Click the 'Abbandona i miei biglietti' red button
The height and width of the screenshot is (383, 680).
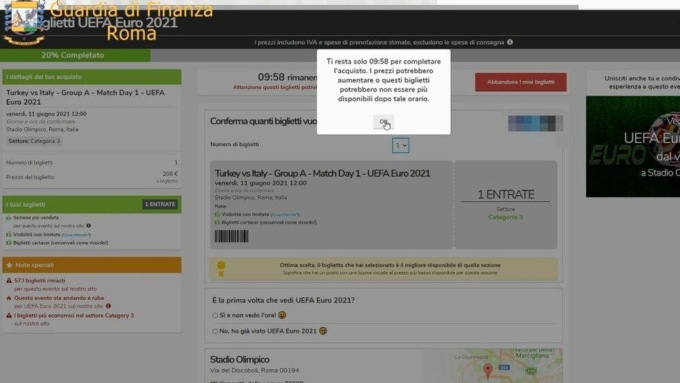click(x=520, y=82)
